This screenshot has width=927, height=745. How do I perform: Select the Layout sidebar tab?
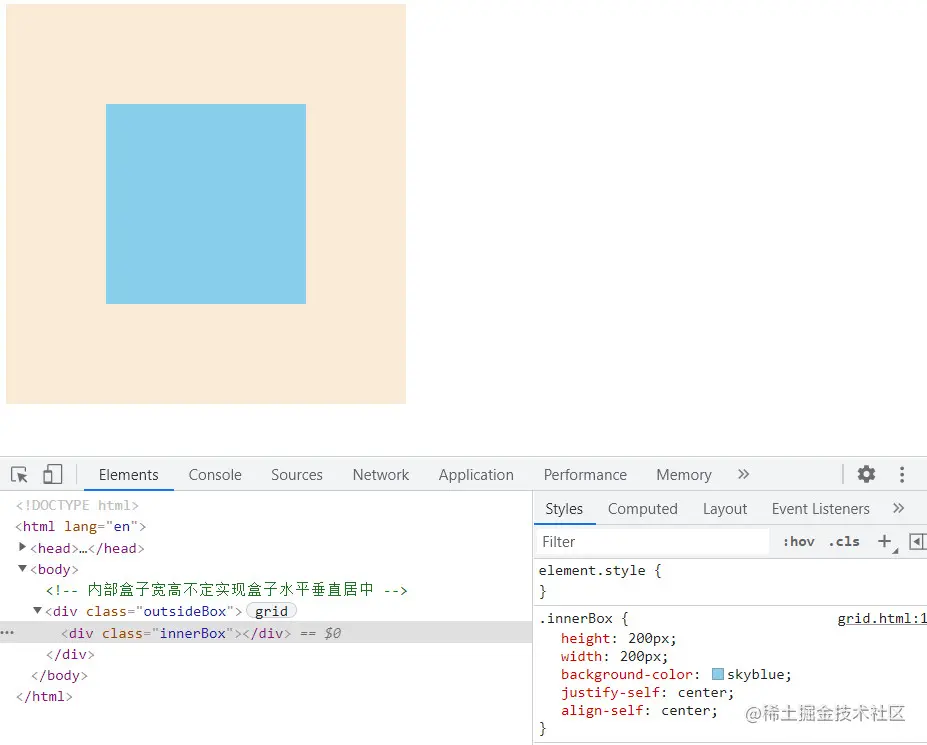(x=725, y=508)
